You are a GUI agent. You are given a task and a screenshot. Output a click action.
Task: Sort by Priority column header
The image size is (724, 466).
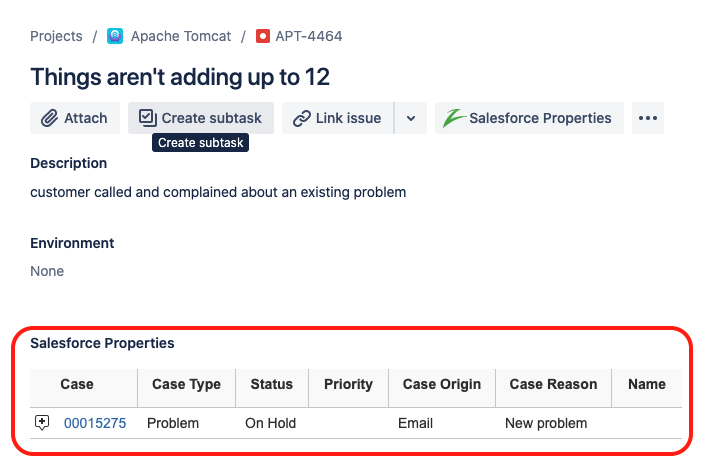(348, 384)
